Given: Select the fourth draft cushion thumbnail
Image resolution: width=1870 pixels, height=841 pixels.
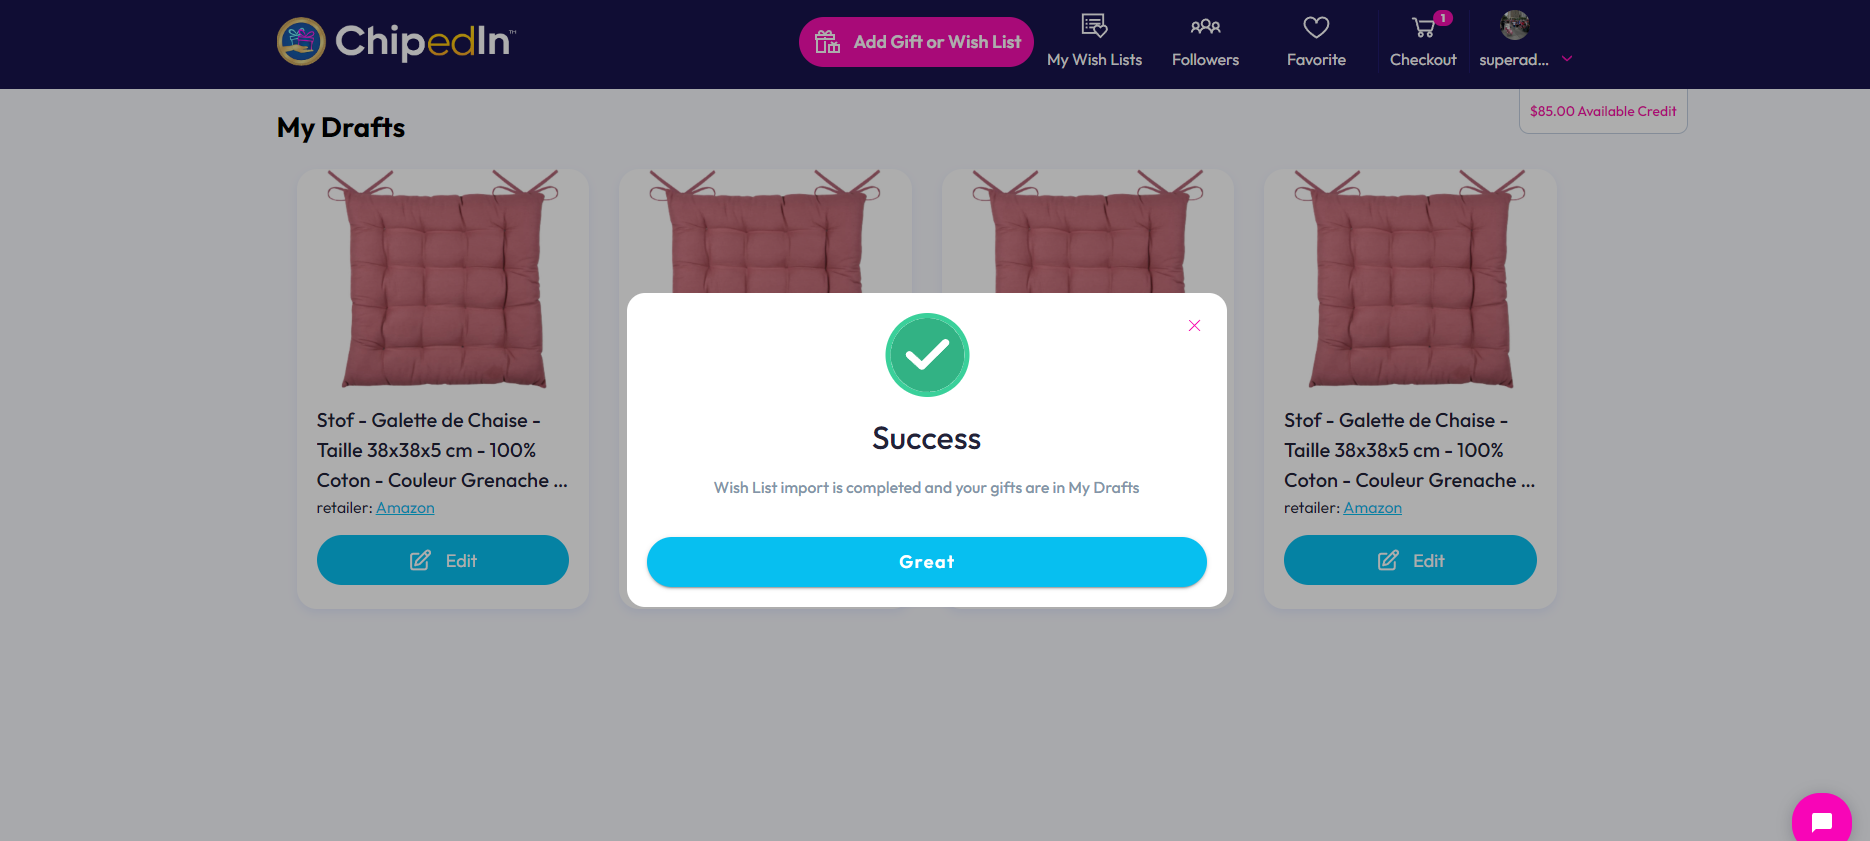Looking at the screenshot, I should point(1410,280).
